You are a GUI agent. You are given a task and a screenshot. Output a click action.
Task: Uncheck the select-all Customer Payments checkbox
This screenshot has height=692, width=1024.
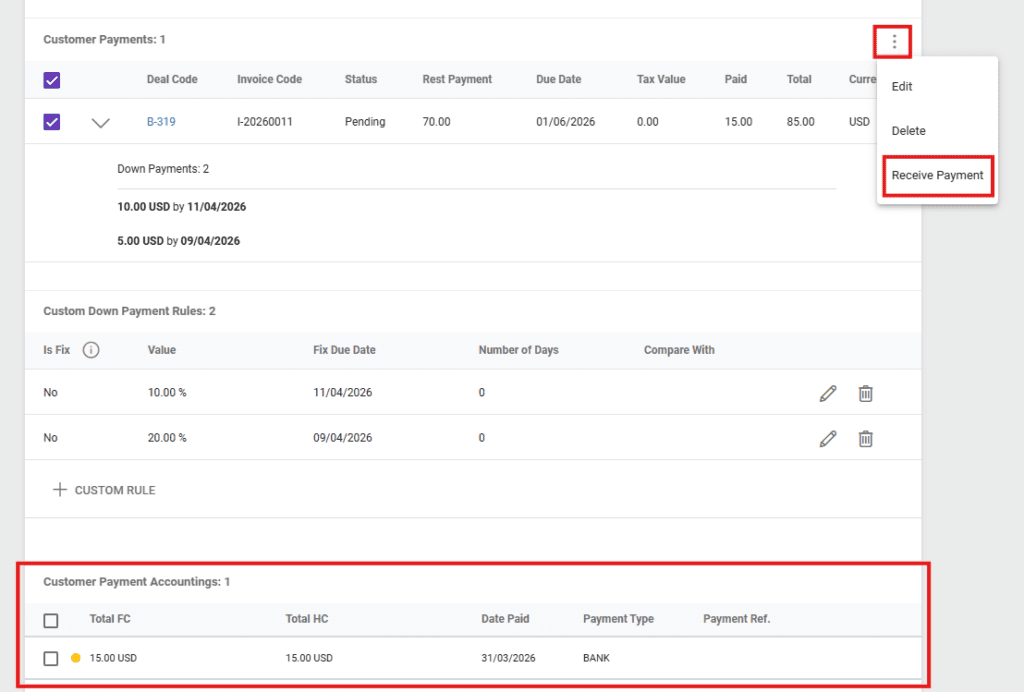click(52, 80)
